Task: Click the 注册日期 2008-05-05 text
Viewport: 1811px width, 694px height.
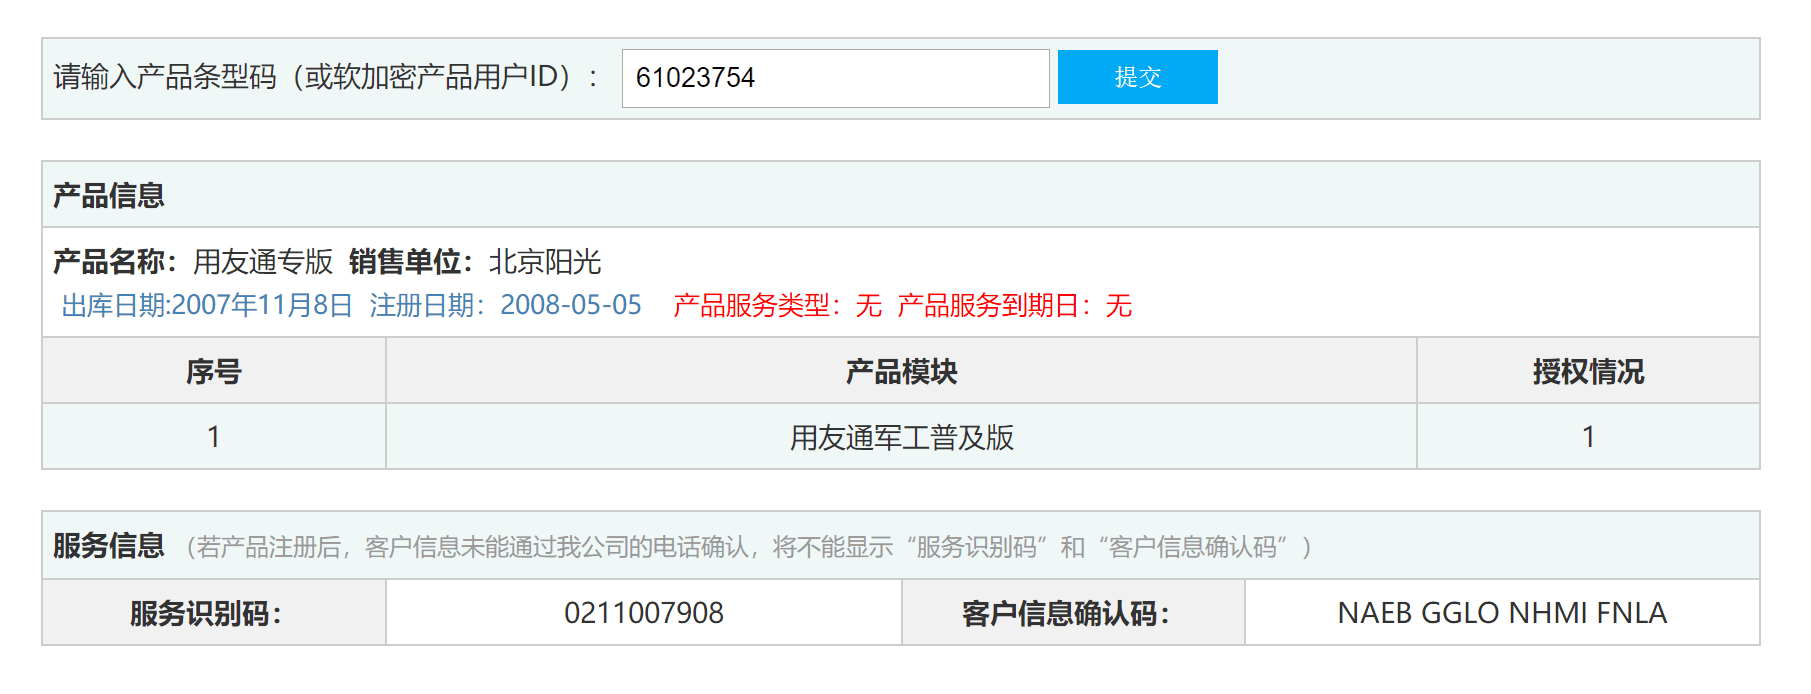Action: pos(505,305)
